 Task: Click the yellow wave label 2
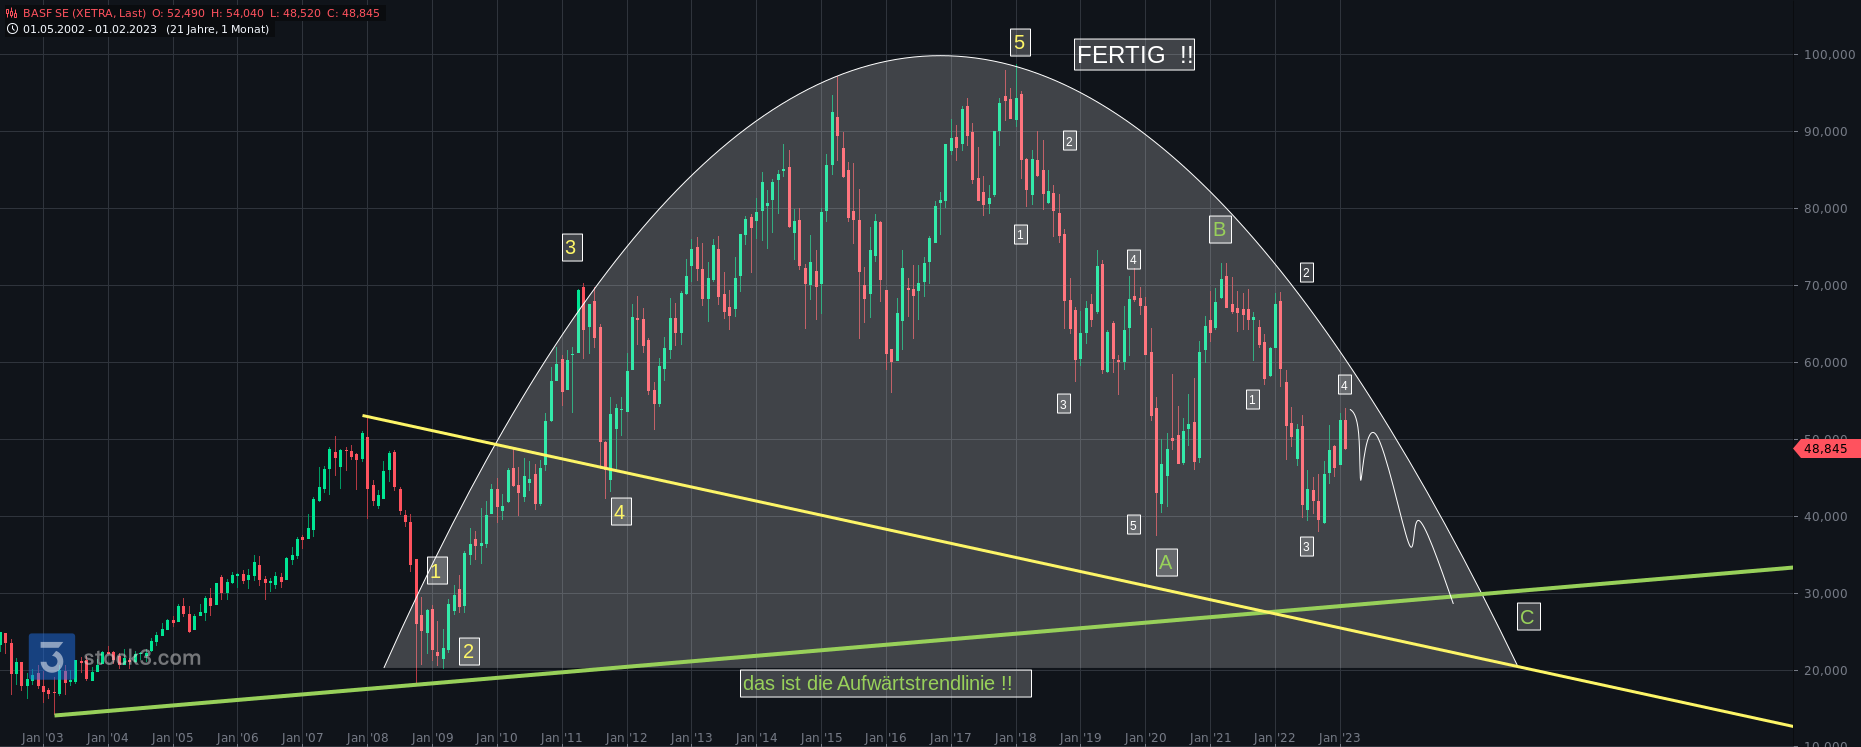(469, 652)
